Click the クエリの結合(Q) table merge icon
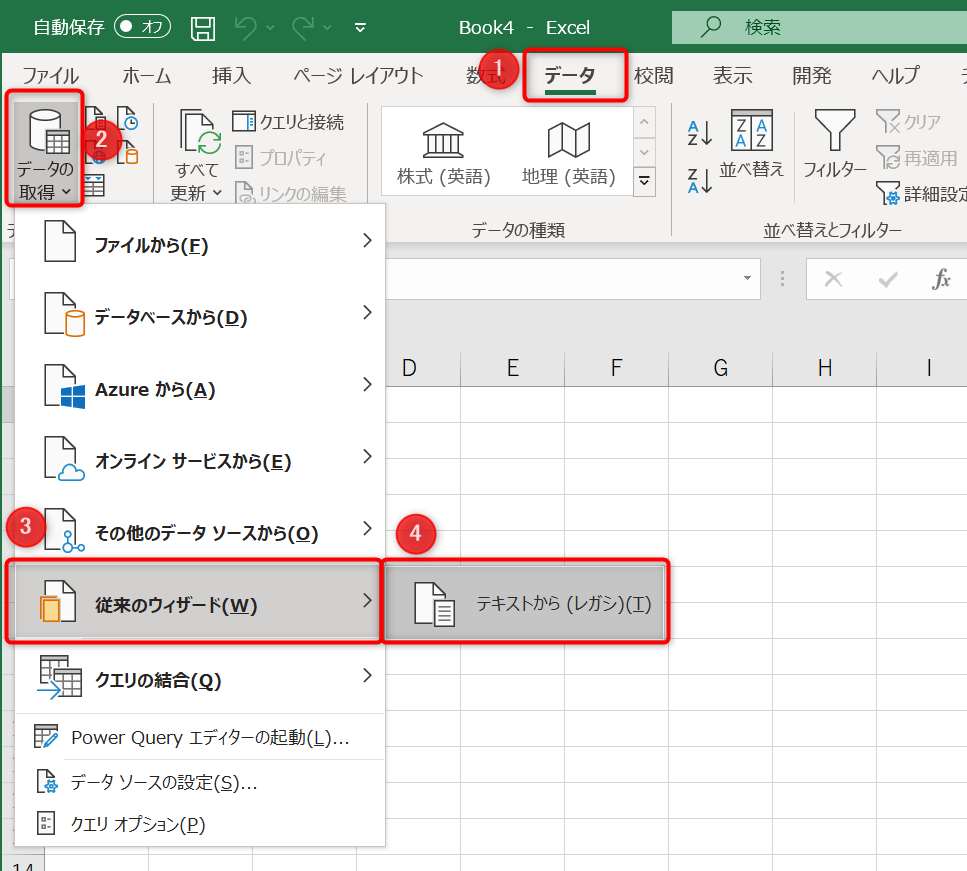Viewport: 967px width, 871px height. tap(60, 677)
